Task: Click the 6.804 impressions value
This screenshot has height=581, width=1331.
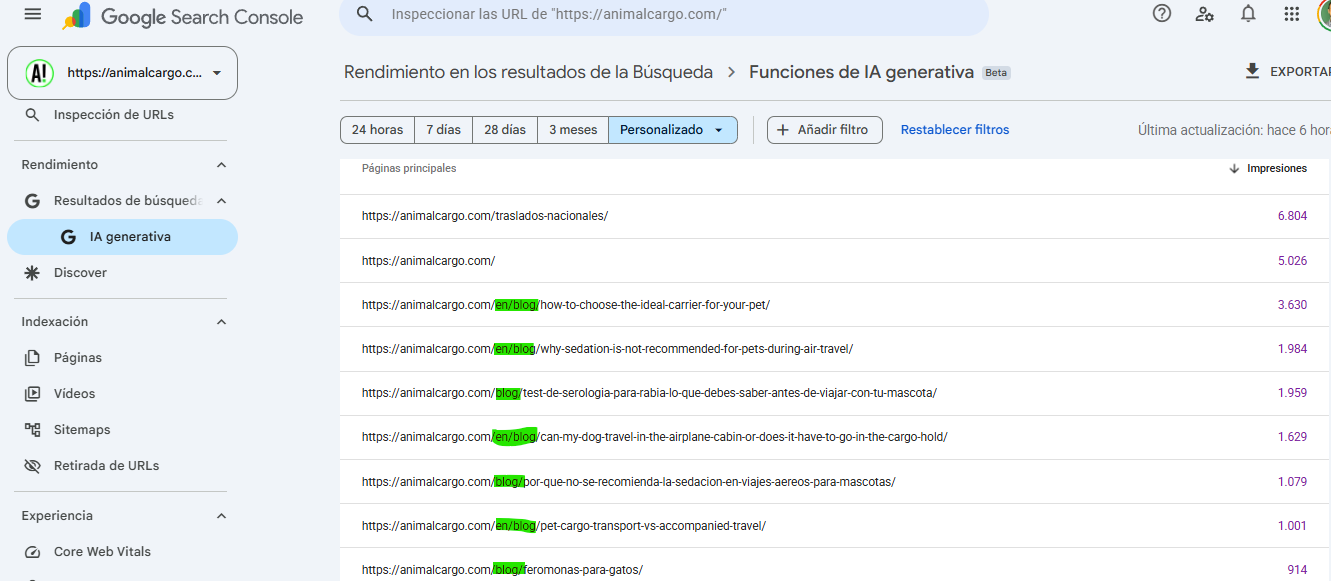Action: click(x=1292, y=216)
